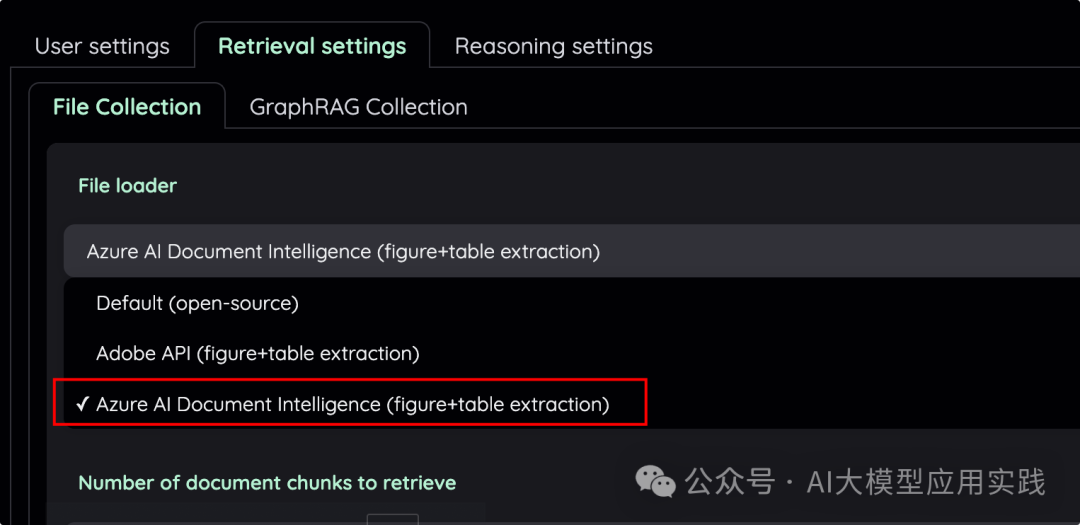The width and height of the screenshot is (1080, 525).
Task: Click empty panel space beside File loader heading
Action: (600, 185)
